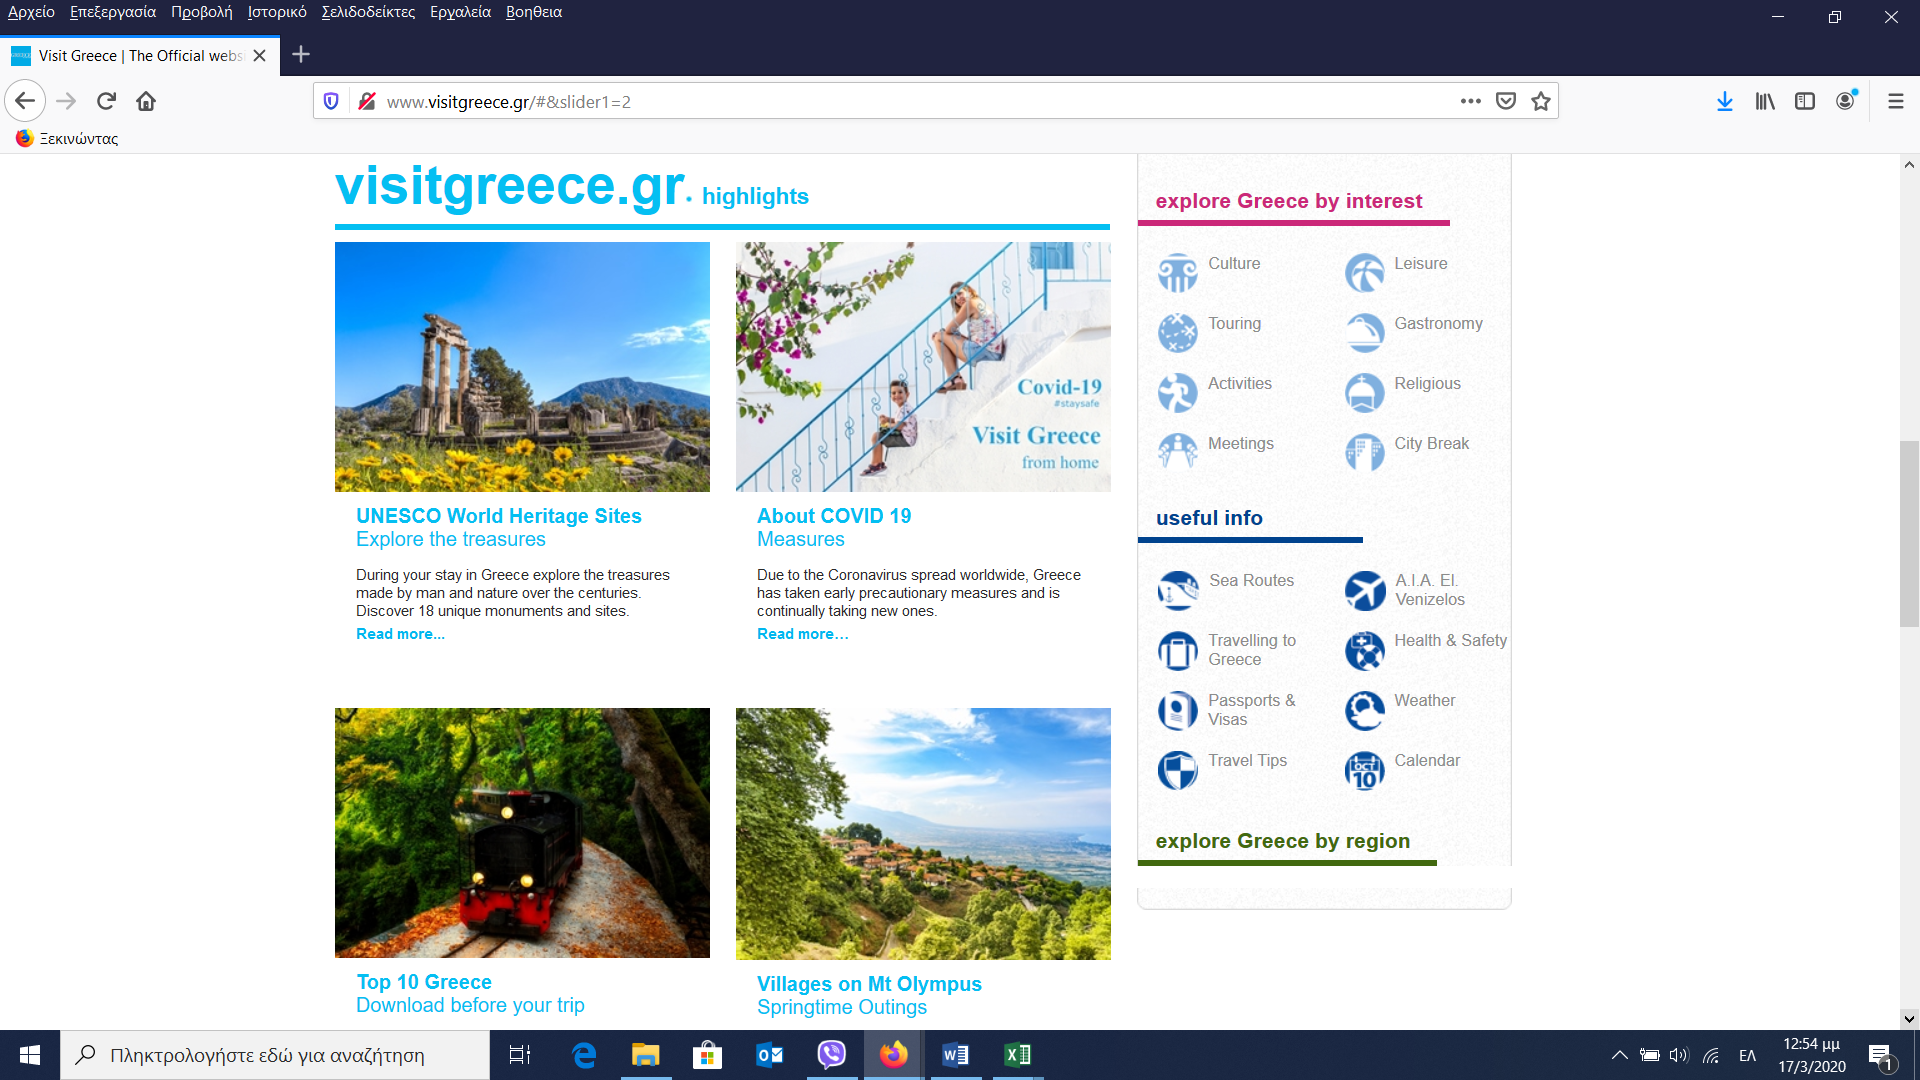
Task: Click the Mt Olympus villages thumbnail
Action: click(x=922, y=833)
